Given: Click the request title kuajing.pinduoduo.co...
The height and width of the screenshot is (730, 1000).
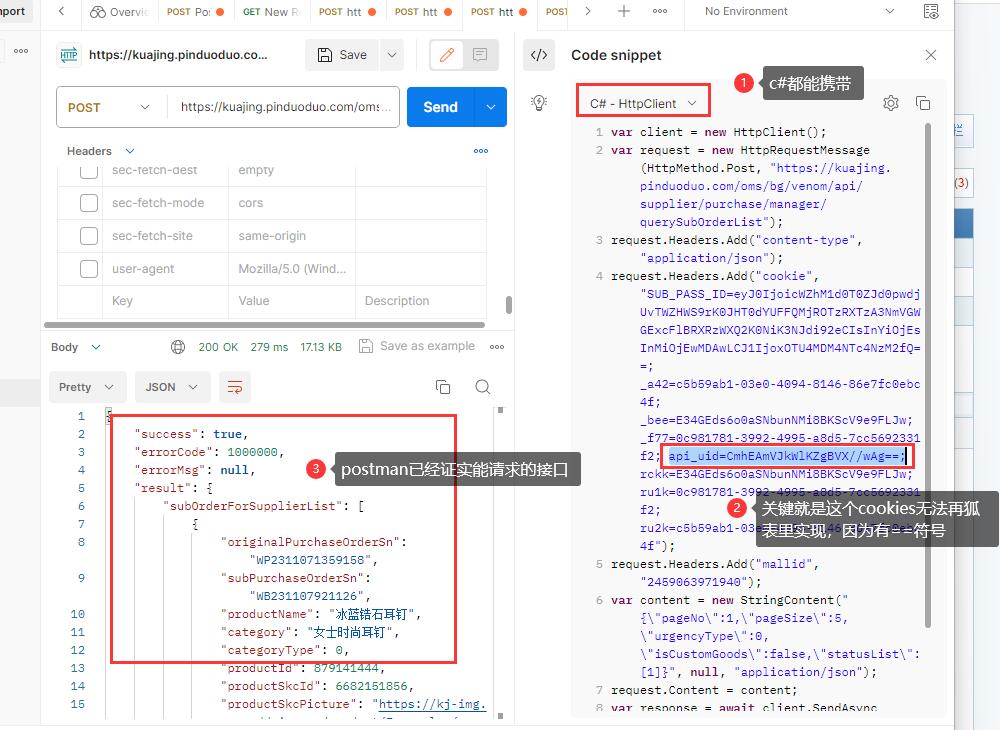Looking at the screenshot, I should 178,55.
